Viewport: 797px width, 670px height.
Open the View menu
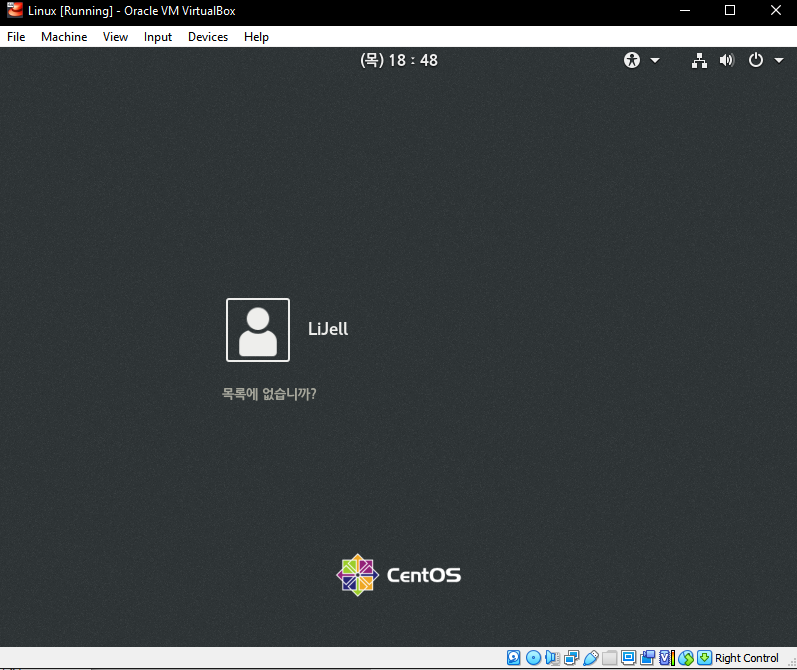coord(115,37)
